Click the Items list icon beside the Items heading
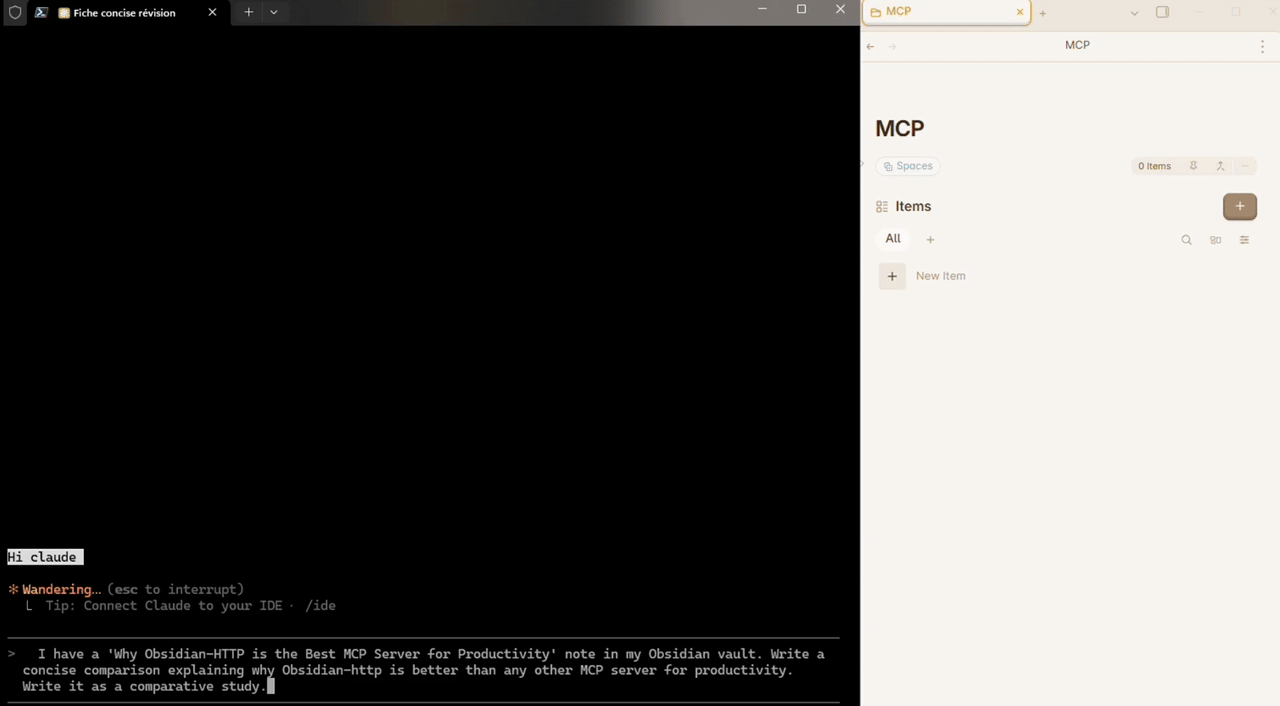The width and height of the screenshot is (1280, 706). click(x=882, y=206)
